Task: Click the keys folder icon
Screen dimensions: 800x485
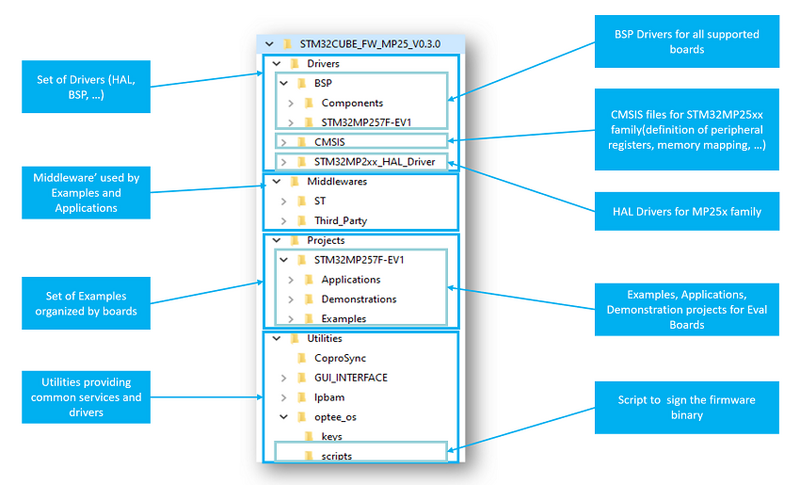Action: (309, 437)
